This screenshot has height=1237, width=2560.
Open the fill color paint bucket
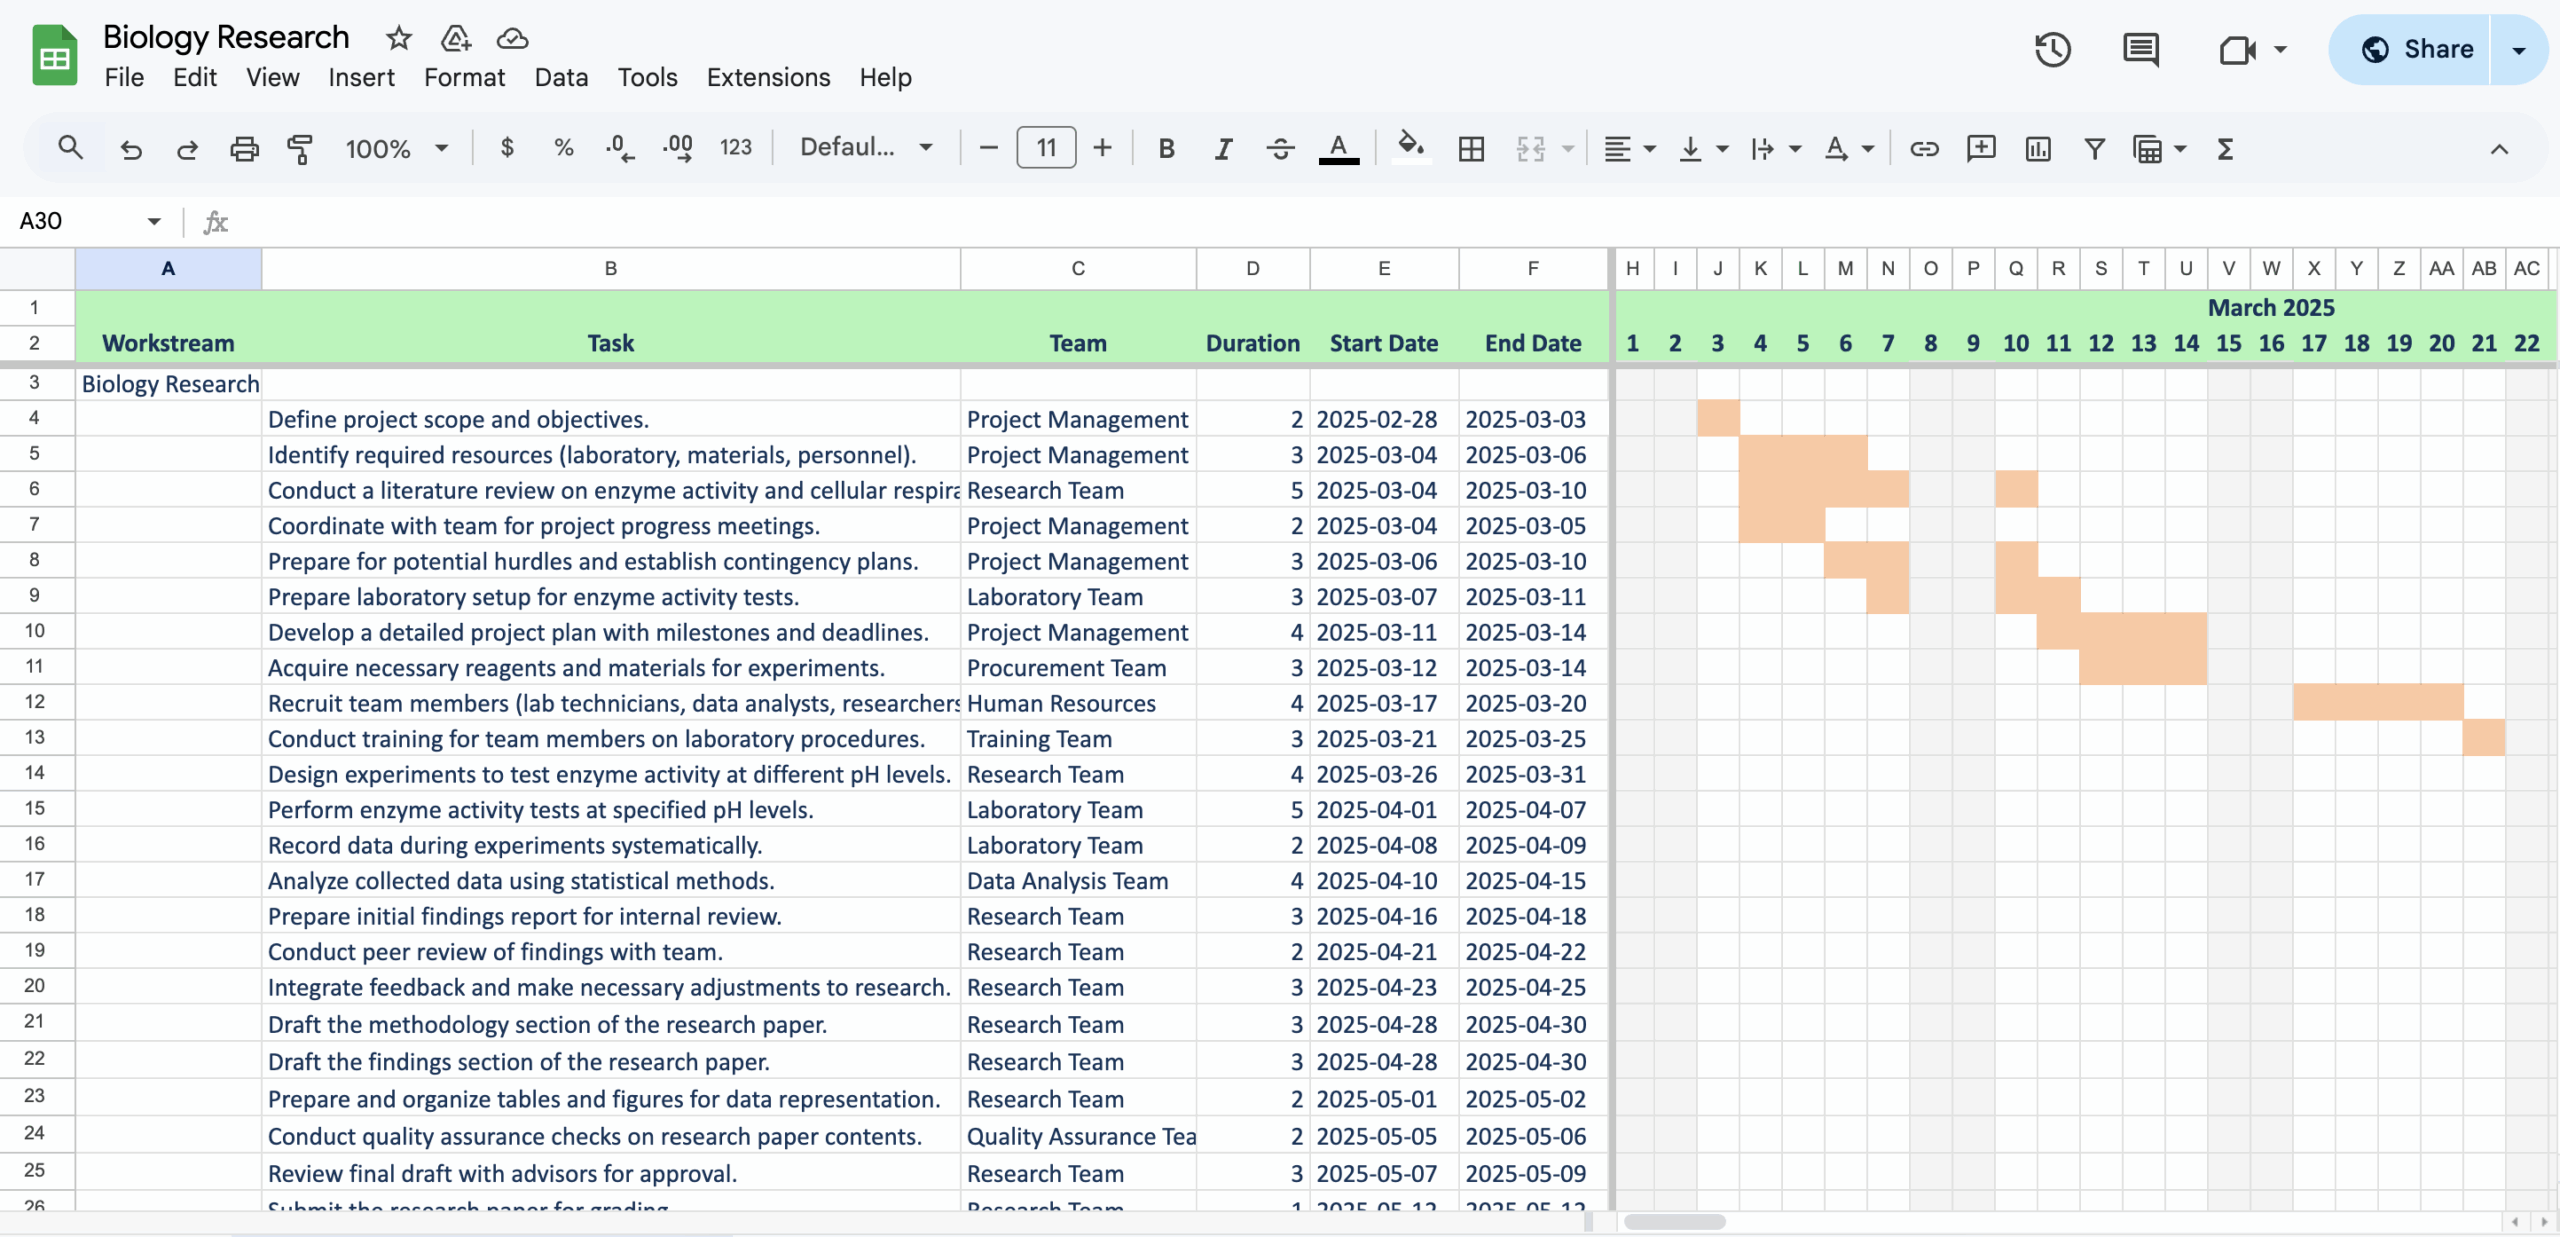tap(1410, 147)
